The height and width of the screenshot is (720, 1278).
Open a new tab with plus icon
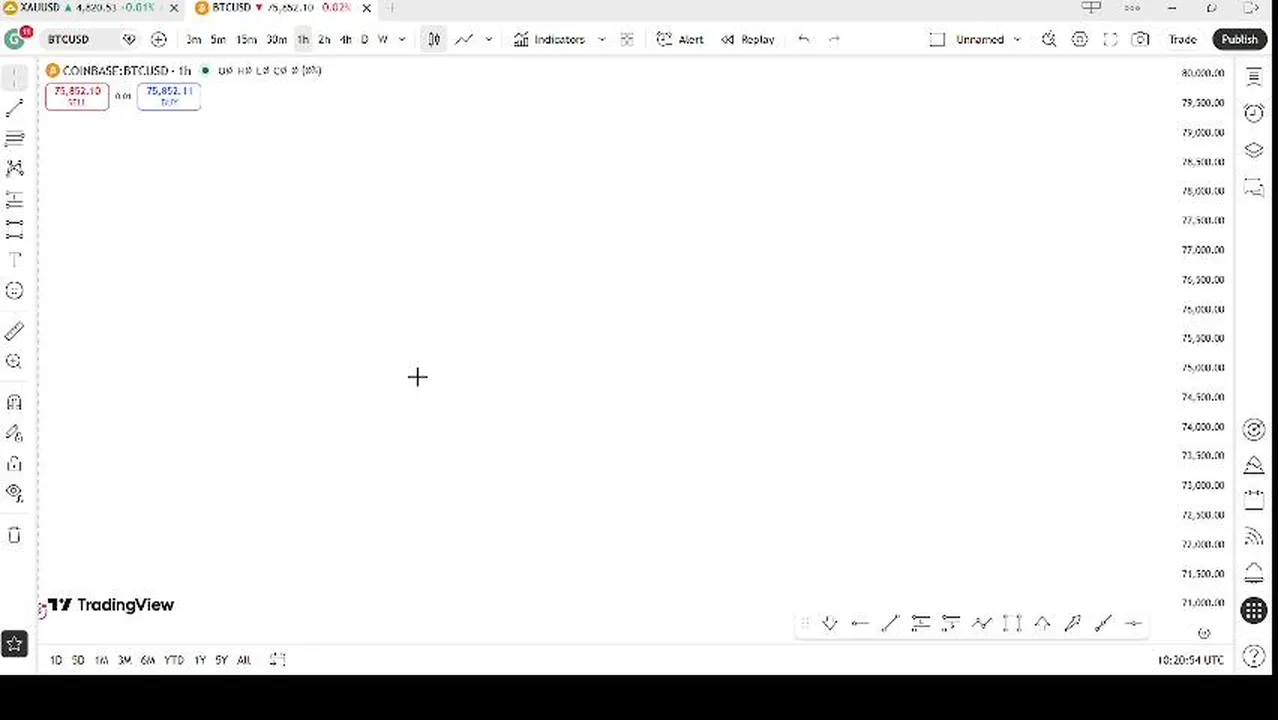tap(391, 8)
